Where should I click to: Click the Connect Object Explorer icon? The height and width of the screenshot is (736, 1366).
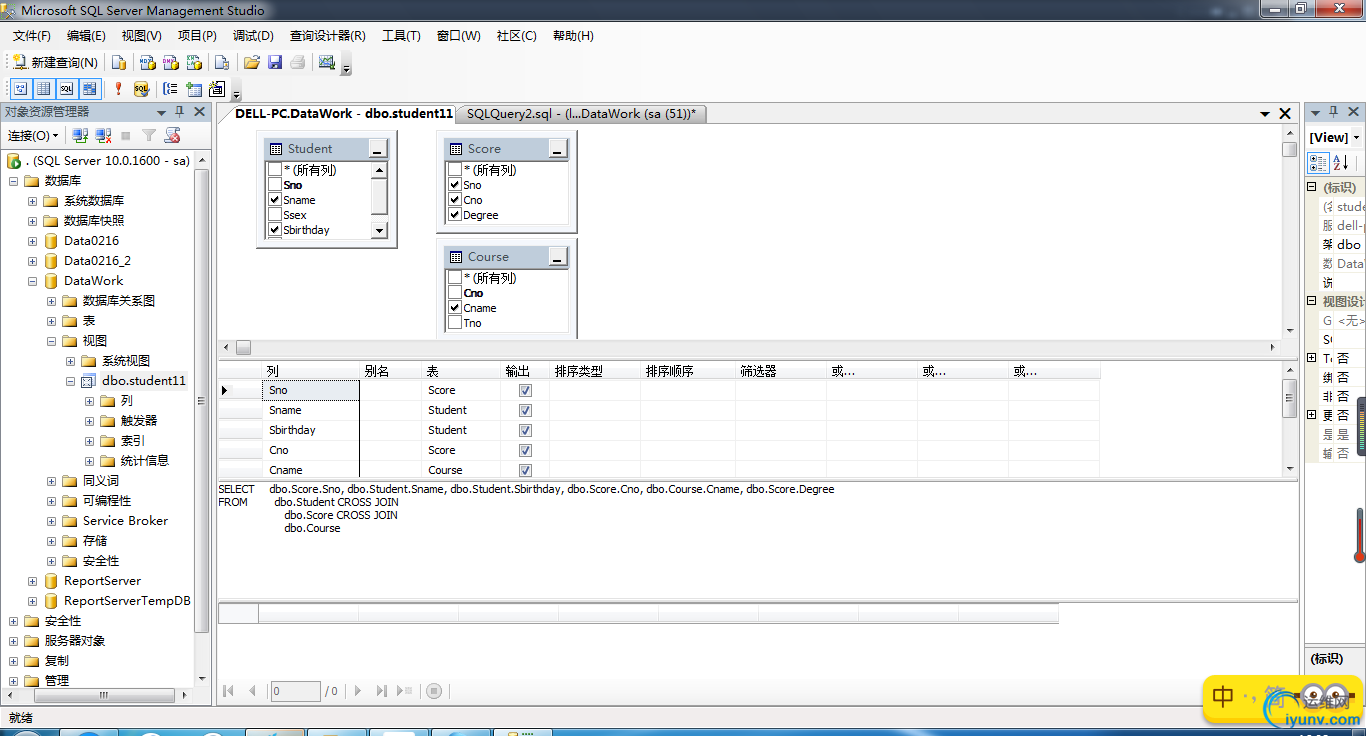80,135
